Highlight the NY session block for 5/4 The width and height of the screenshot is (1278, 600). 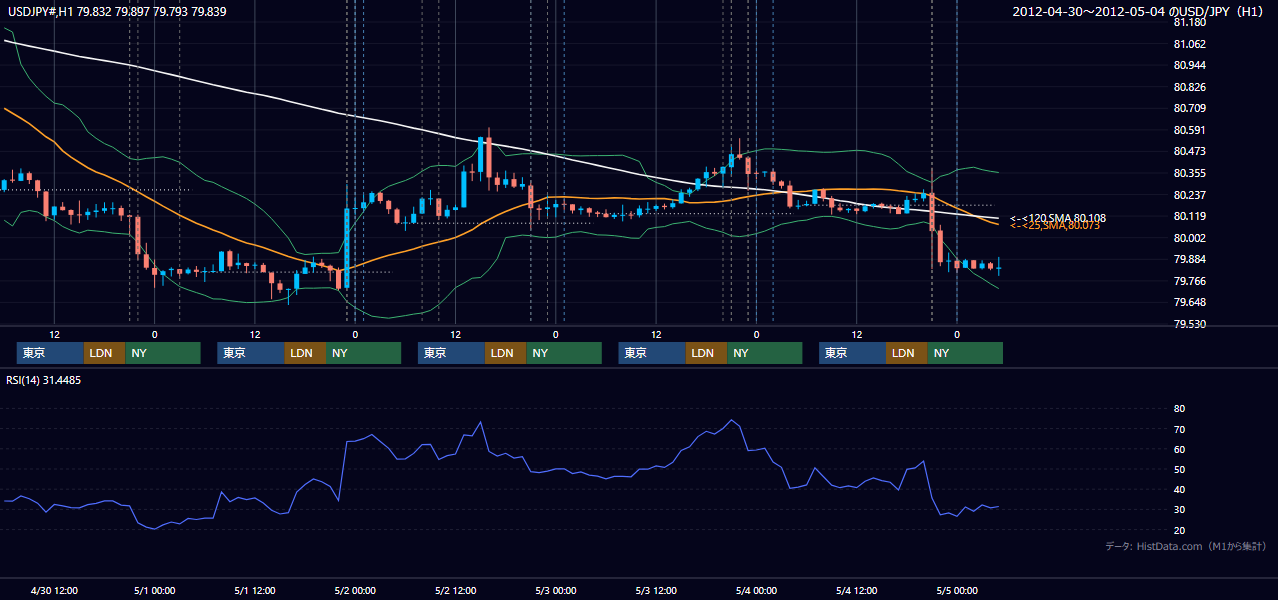pos(965,353)
